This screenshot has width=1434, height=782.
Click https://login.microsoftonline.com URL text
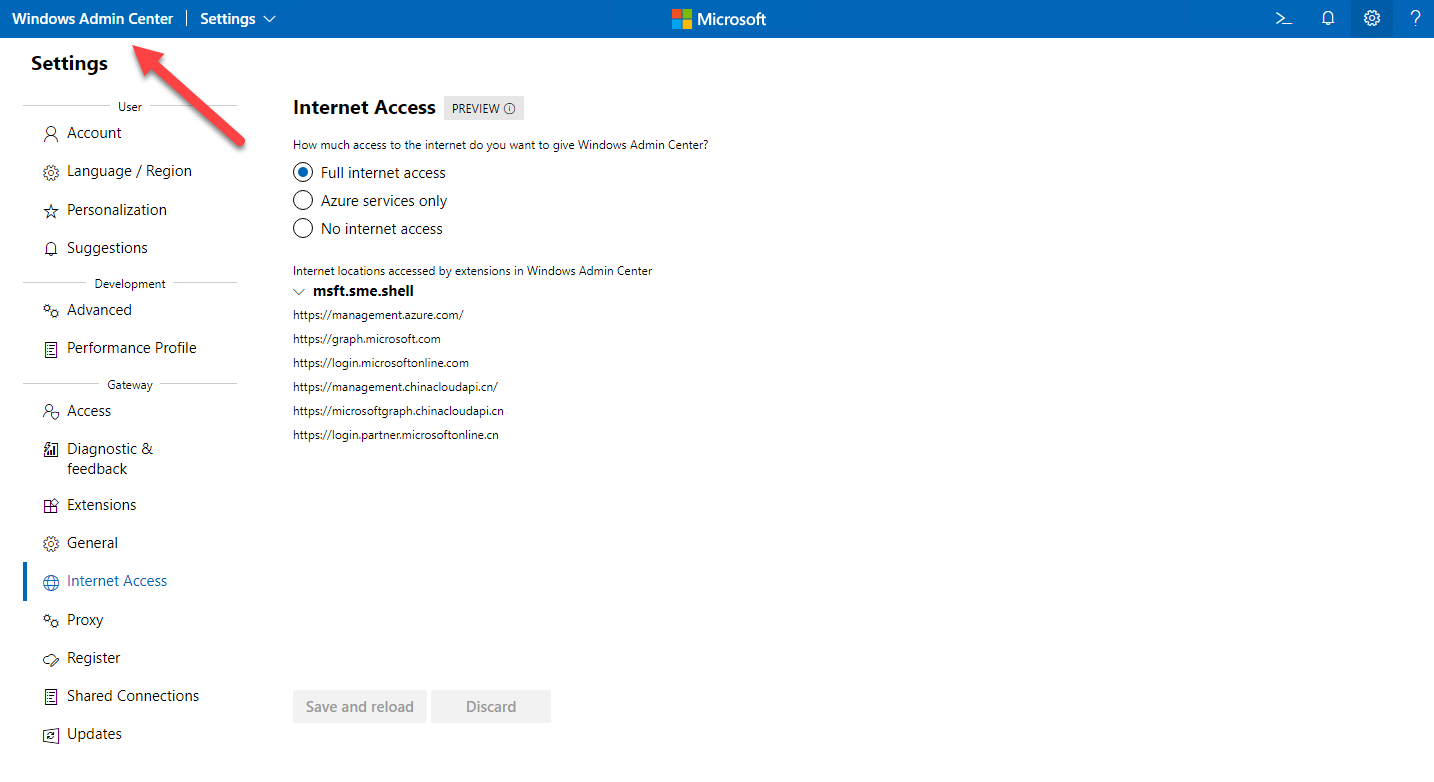tap(381, 363)
